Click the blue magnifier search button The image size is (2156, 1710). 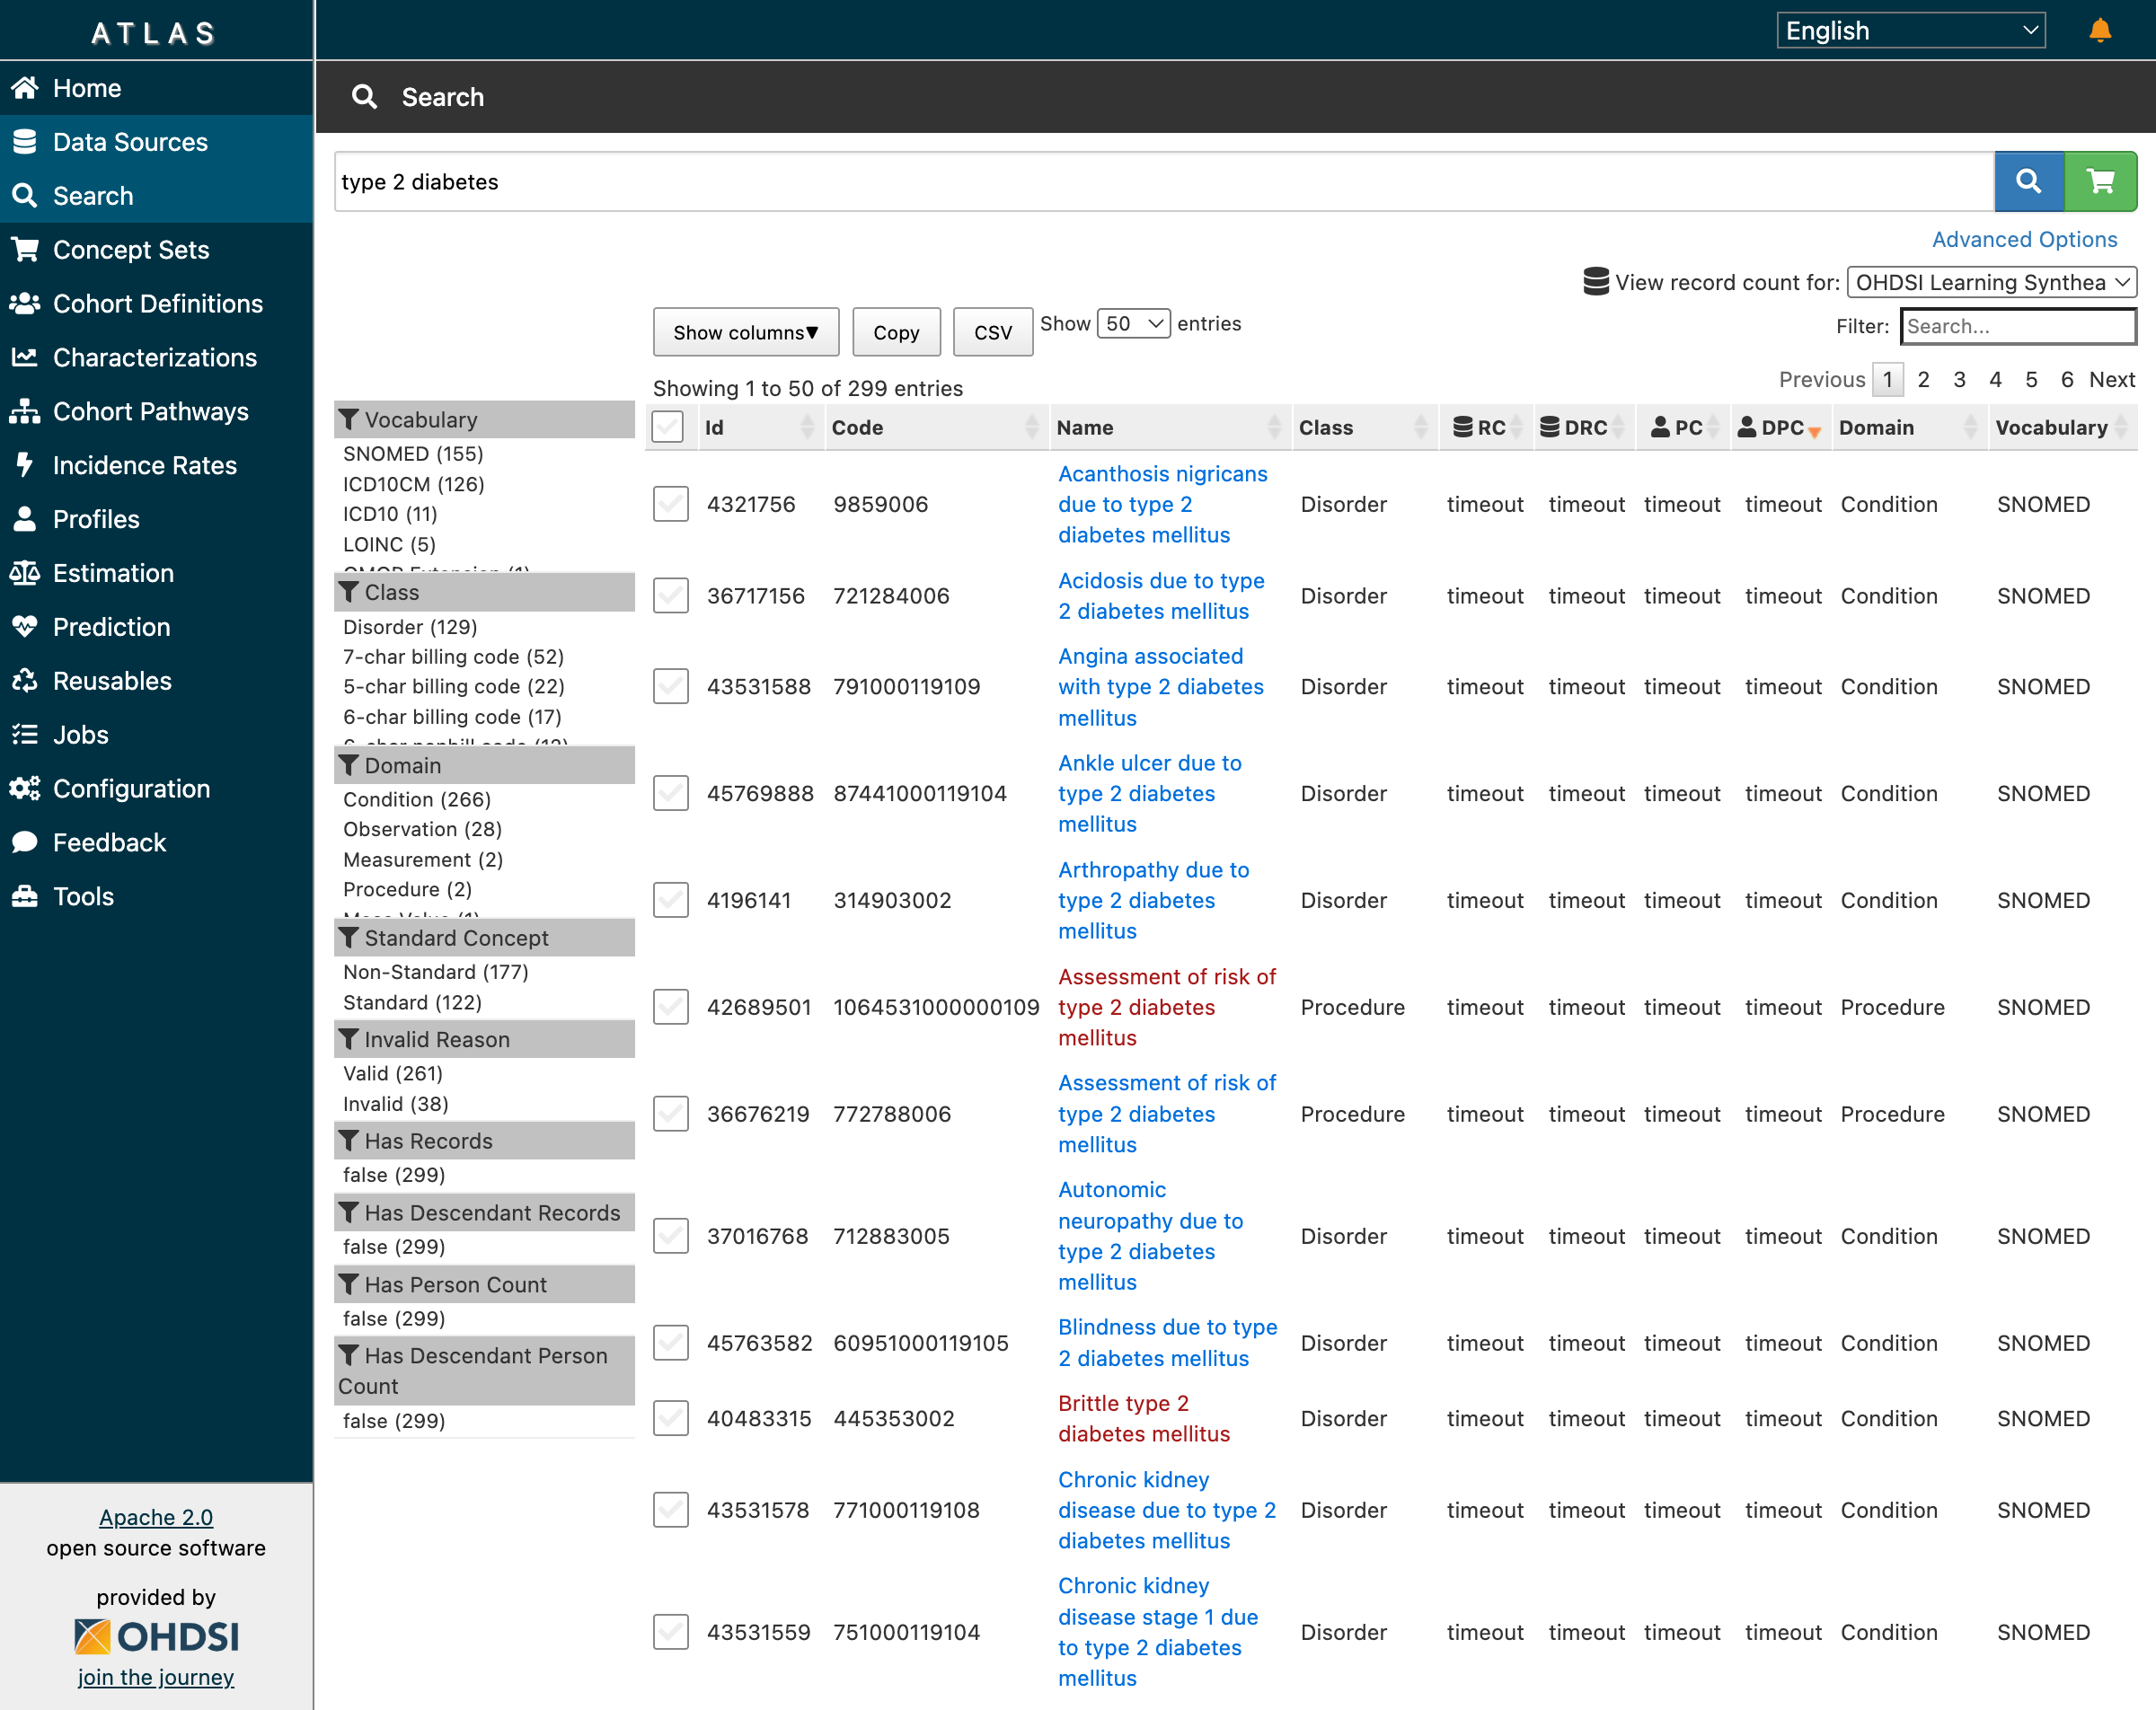pyautogui.click(x=2028, y=181)
